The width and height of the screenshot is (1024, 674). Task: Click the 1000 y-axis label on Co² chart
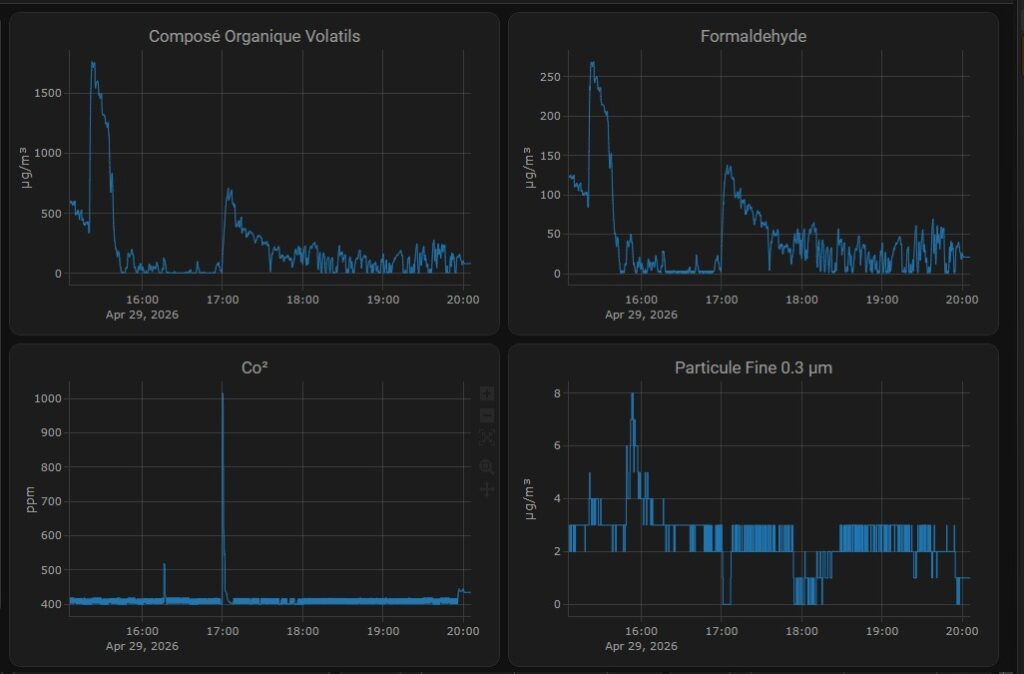click(48, 398)
